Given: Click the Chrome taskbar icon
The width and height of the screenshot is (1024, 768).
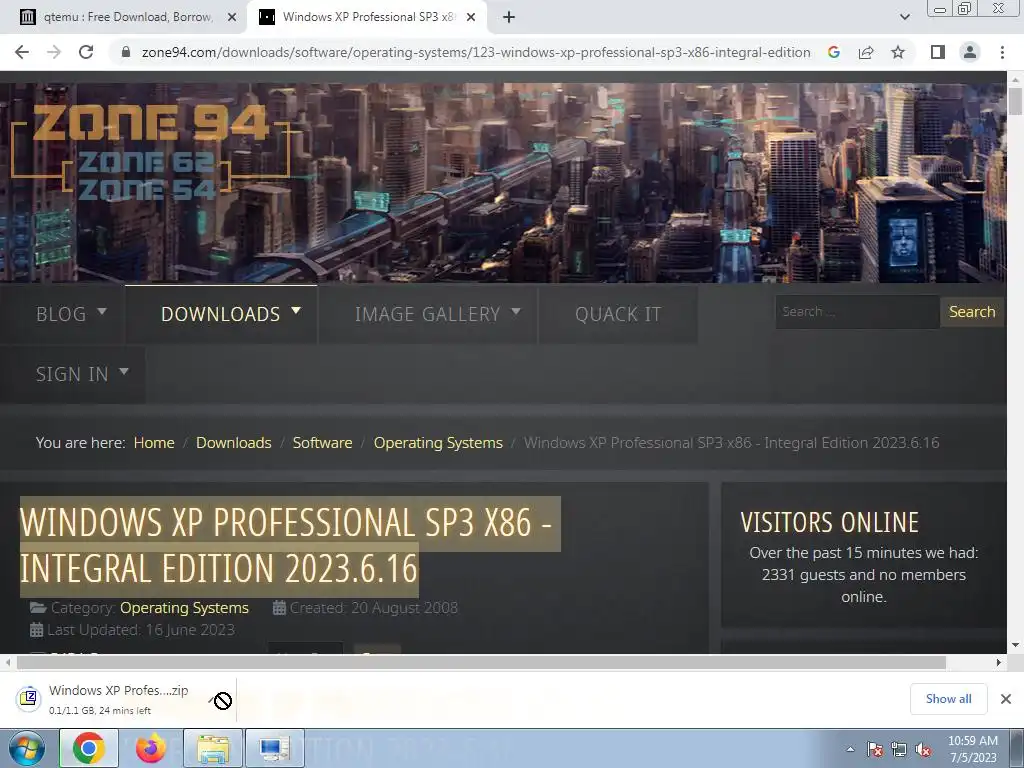Looking at the screenshot, I should (89, 748).
